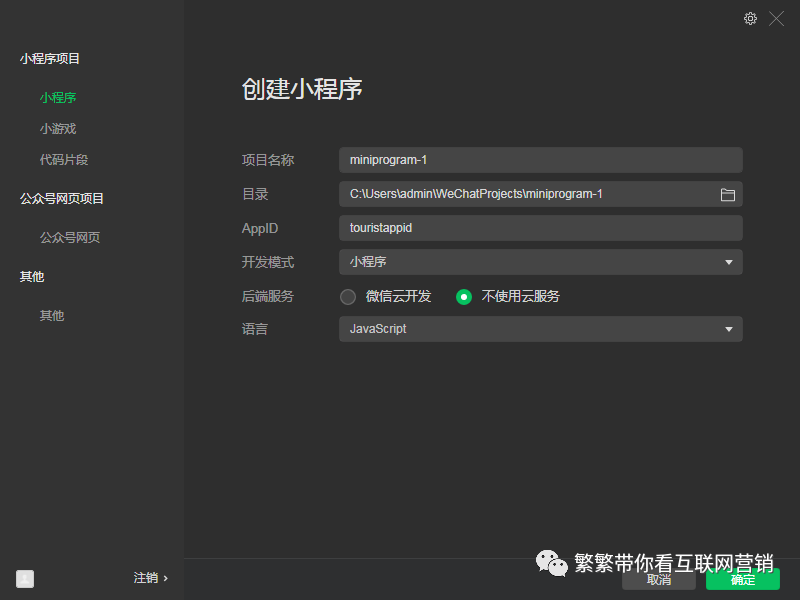Click the 项目名称 input showing miniprogram-1
Image resolution: width=800 pixels, height=600 pixels.
pos(540,160)
